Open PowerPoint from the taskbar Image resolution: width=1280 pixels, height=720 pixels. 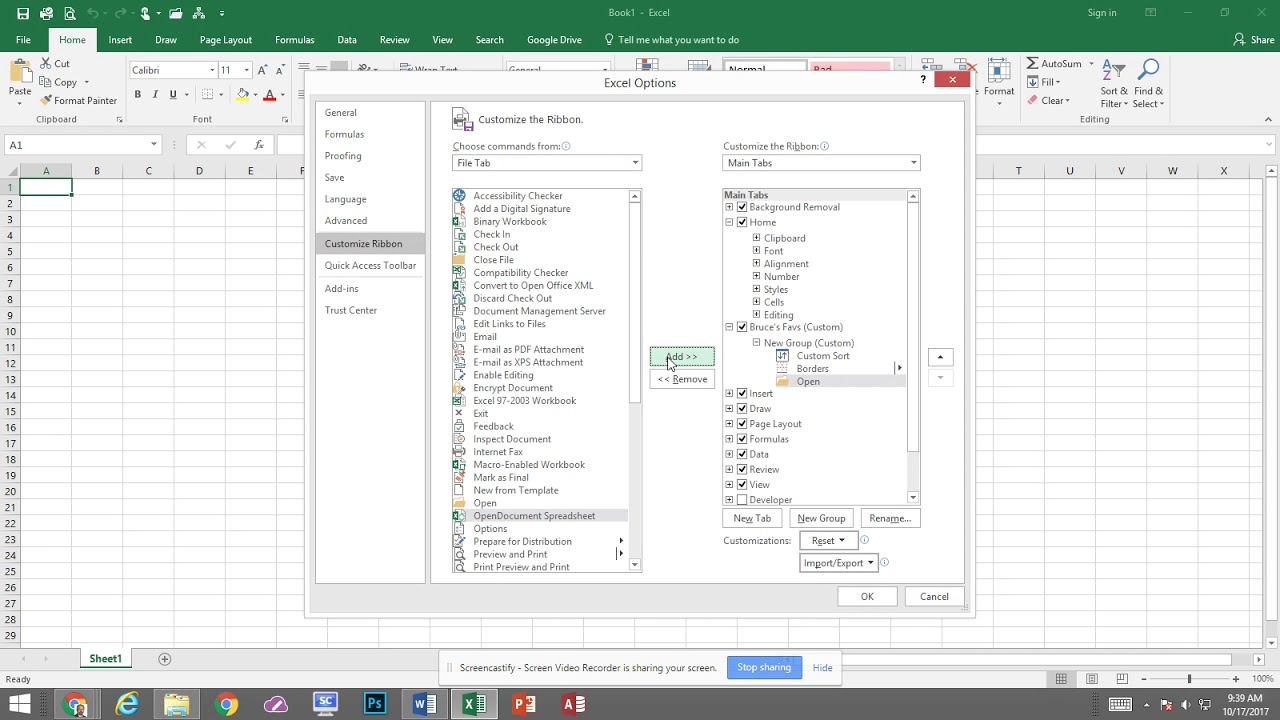coord(524,704)
